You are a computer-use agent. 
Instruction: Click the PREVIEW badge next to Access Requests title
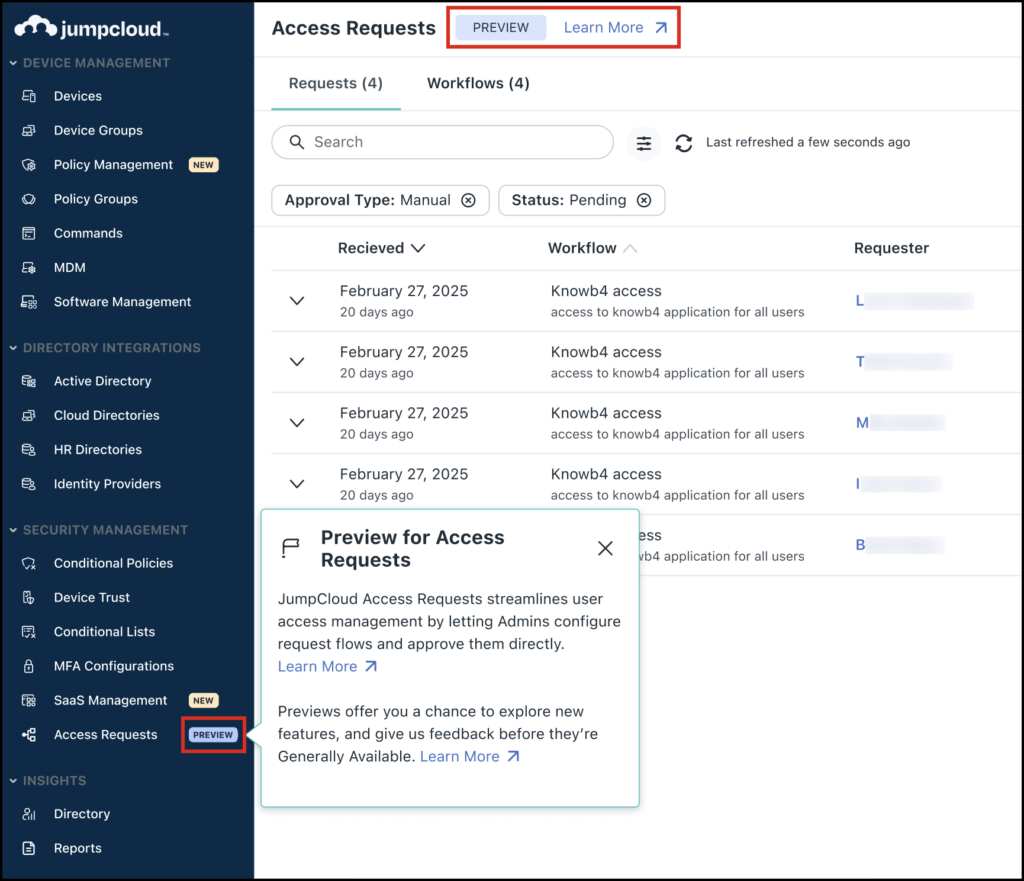click(x=501, y=28)
